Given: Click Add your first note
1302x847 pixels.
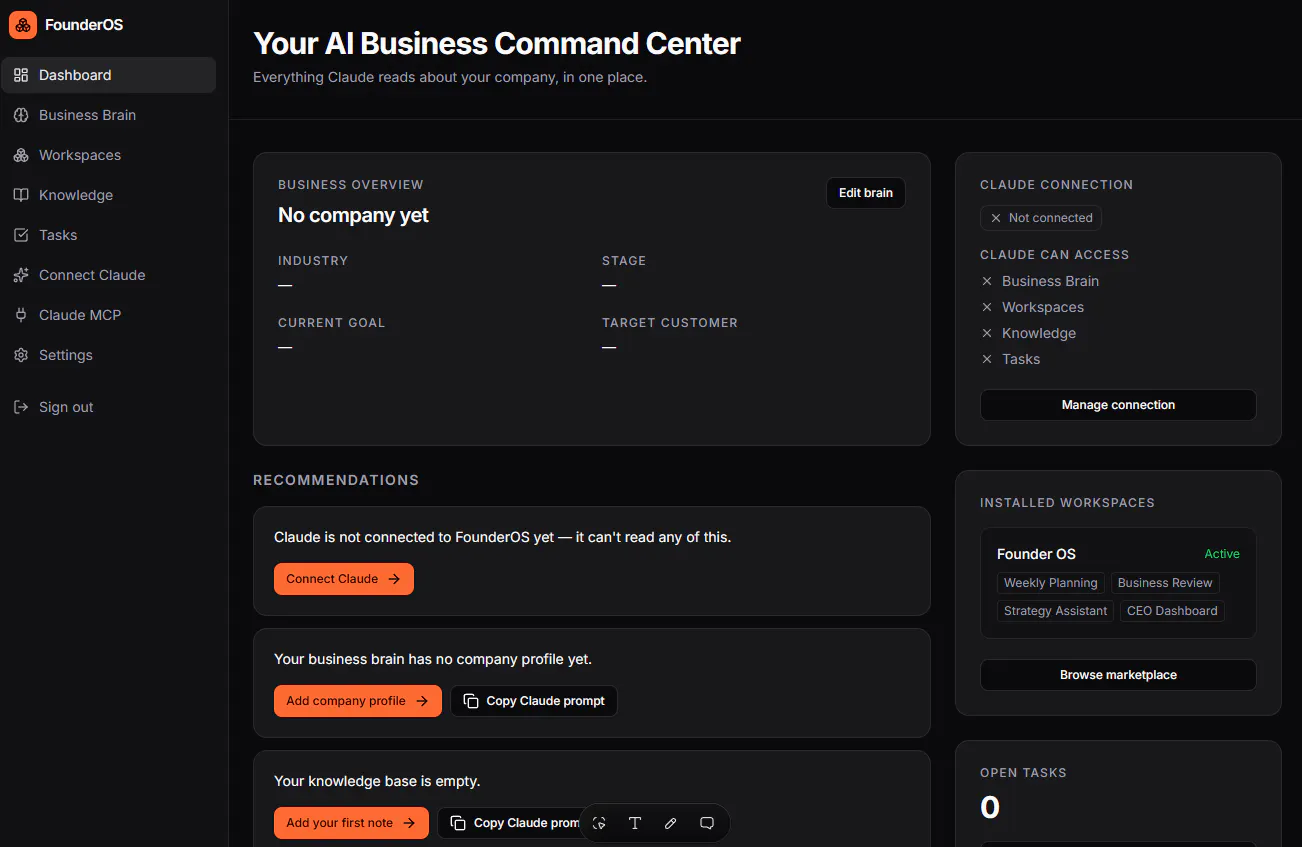Looking at the screenshot, I should 351,823.
